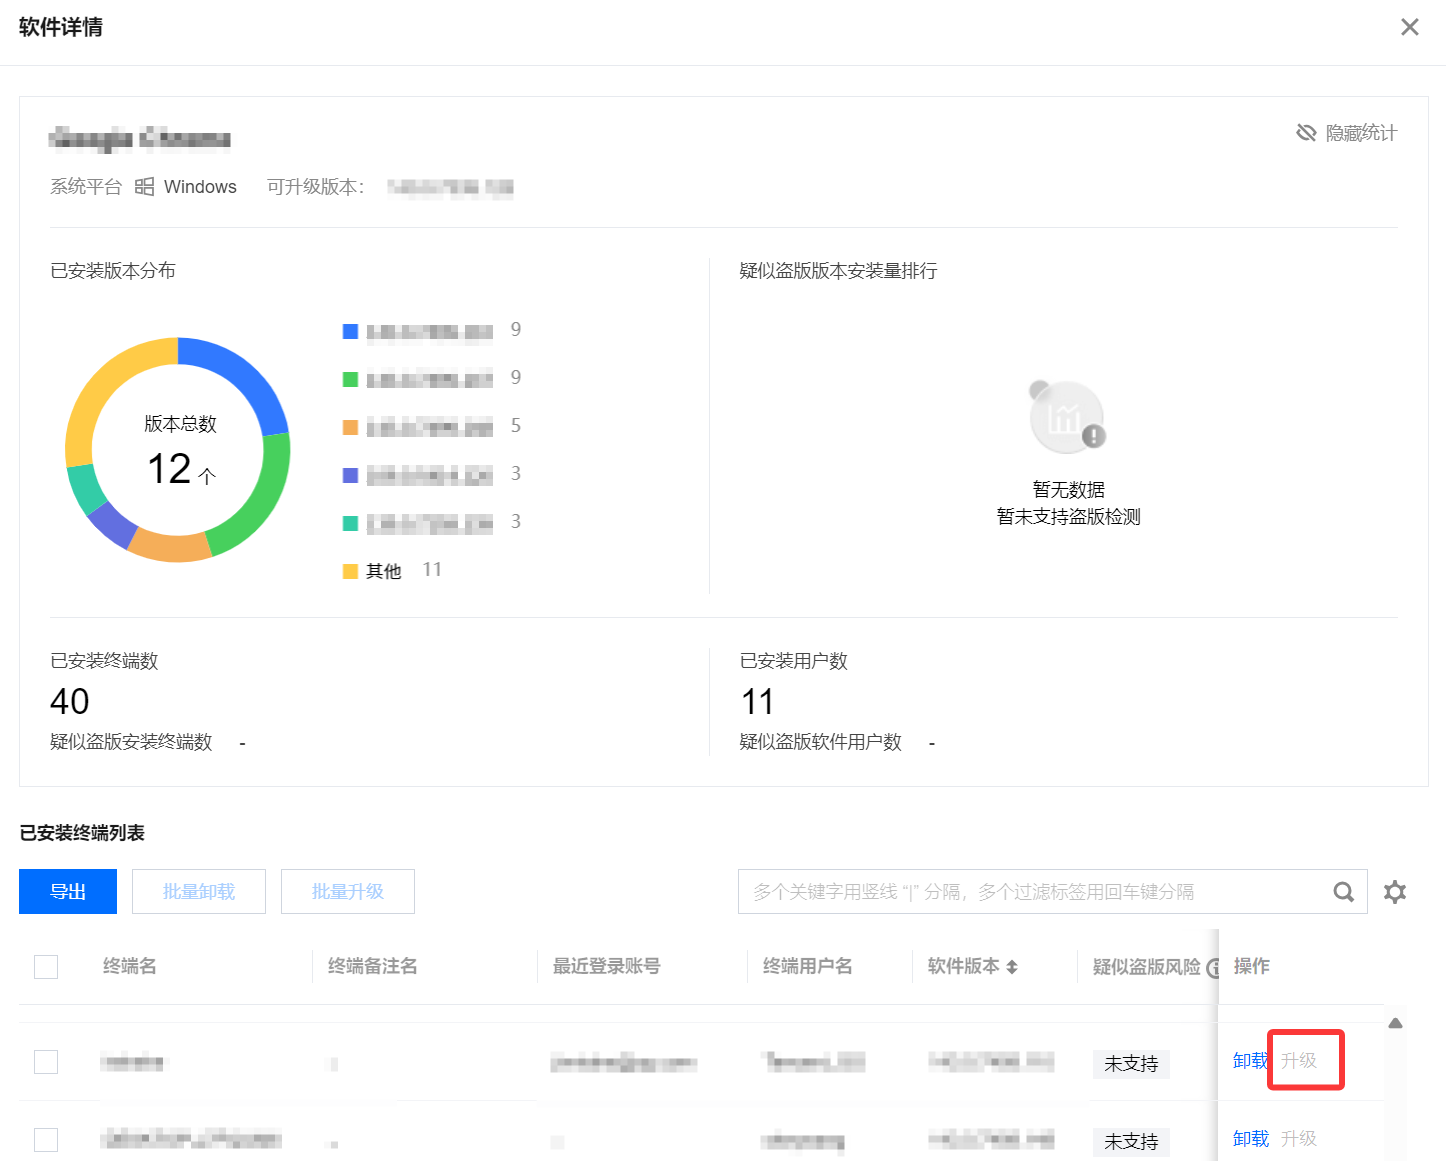Viewport: 1446px width, 1161px height.
Task: Click 升级 link in first row
Action: pyautogui.click(x=1299, y=1061)
